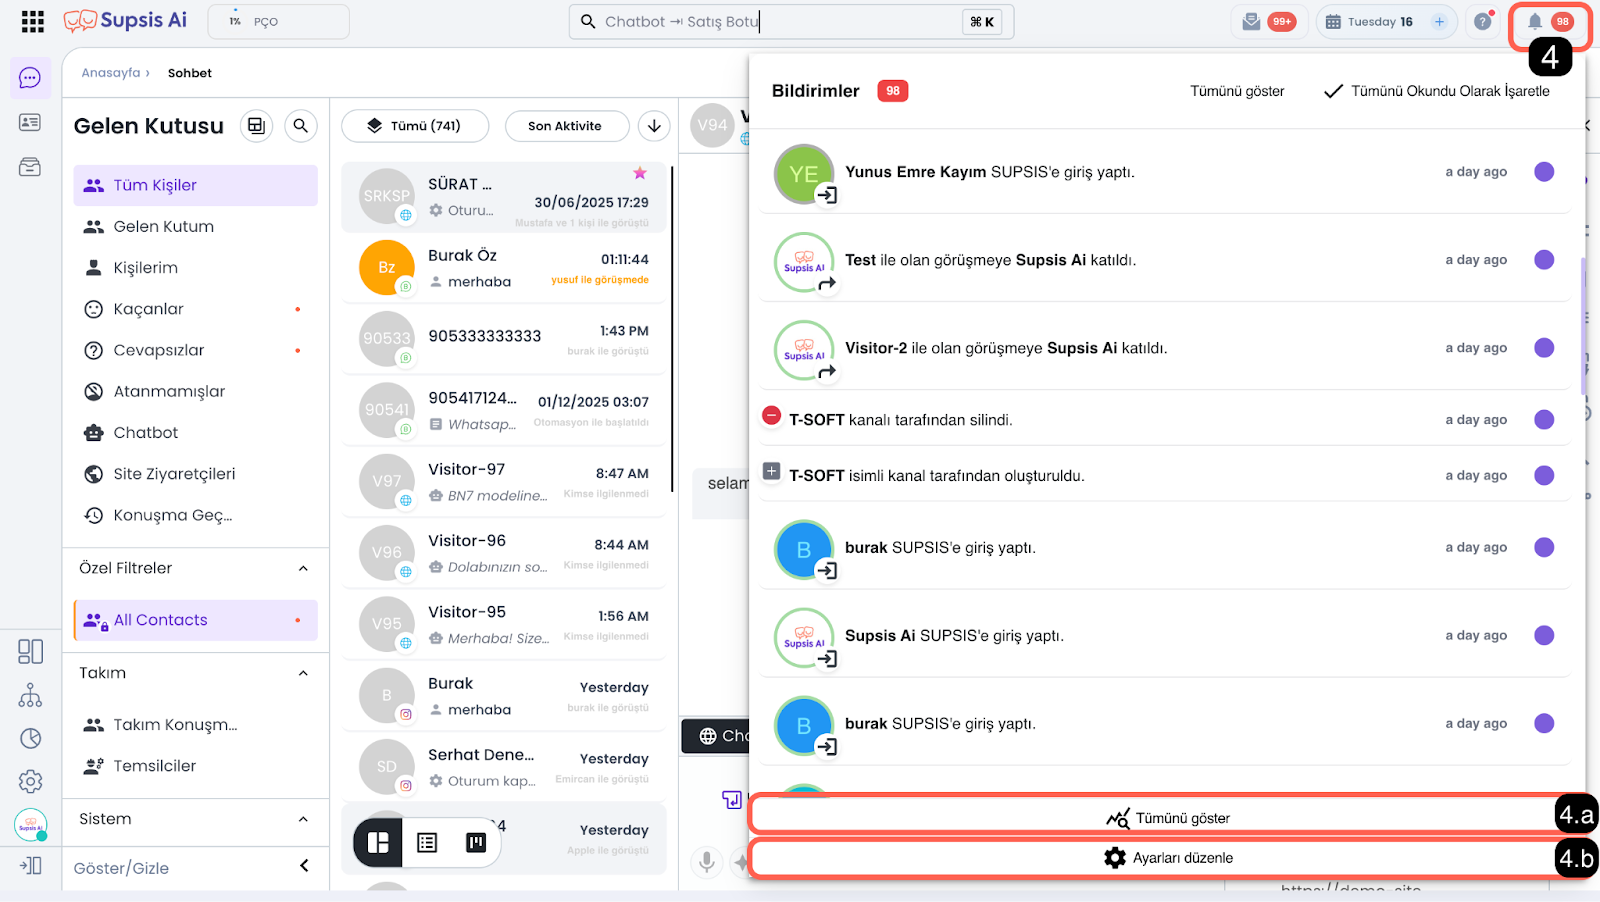
Task: Mark all notifications as read
Action: [1437, 91]
